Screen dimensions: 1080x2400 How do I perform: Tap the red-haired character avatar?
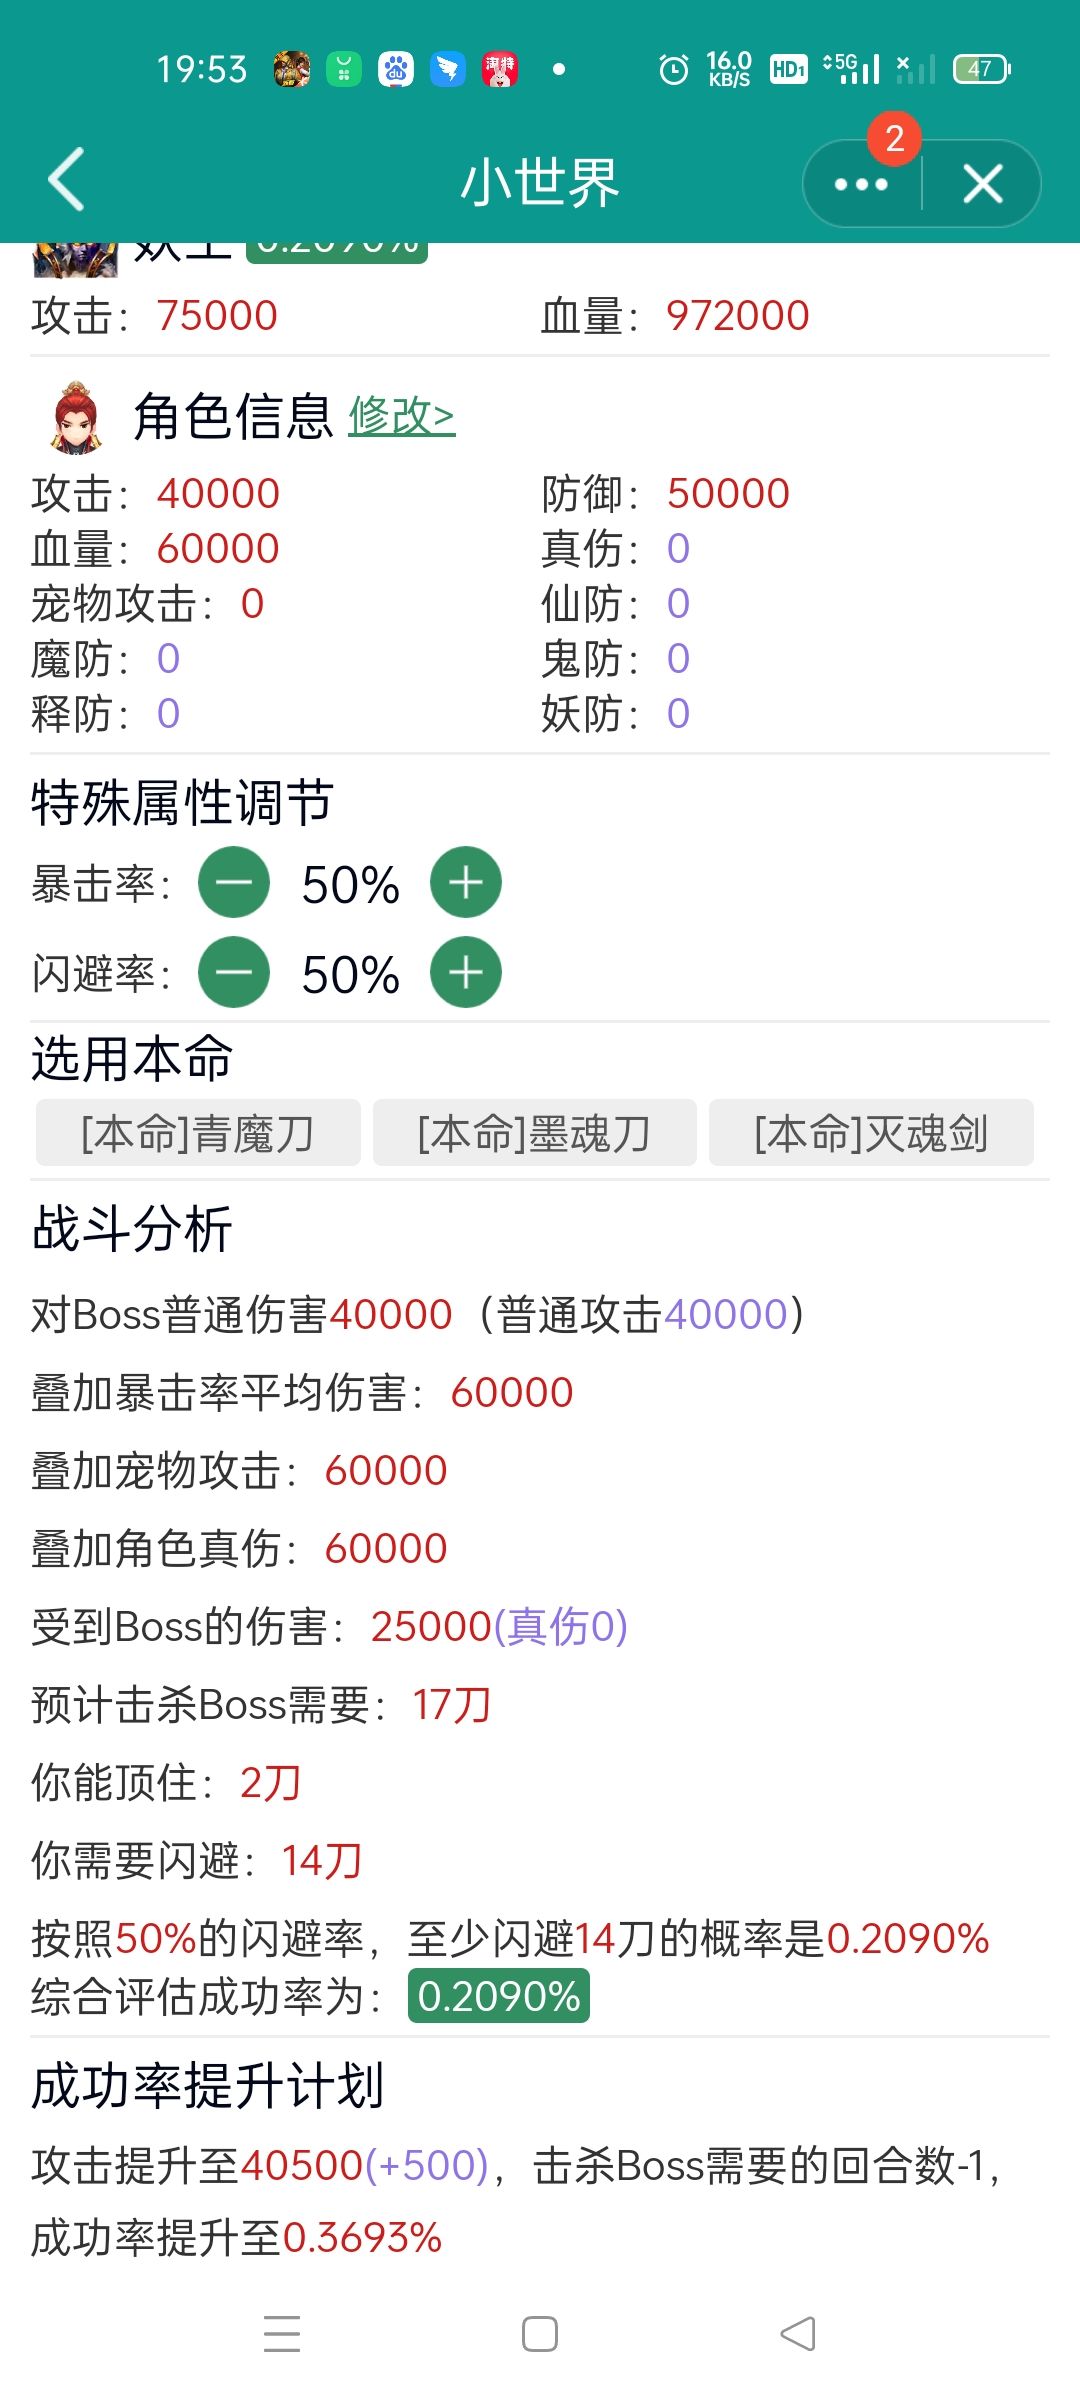[x=75, y=416]
